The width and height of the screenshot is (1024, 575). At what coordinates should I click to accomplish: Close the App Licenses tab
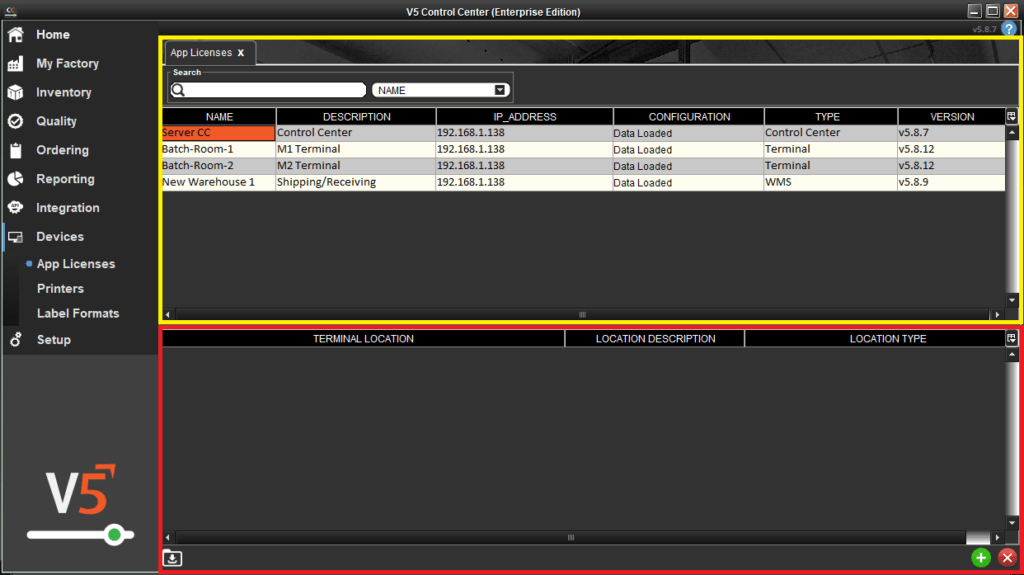click(240, 53)
